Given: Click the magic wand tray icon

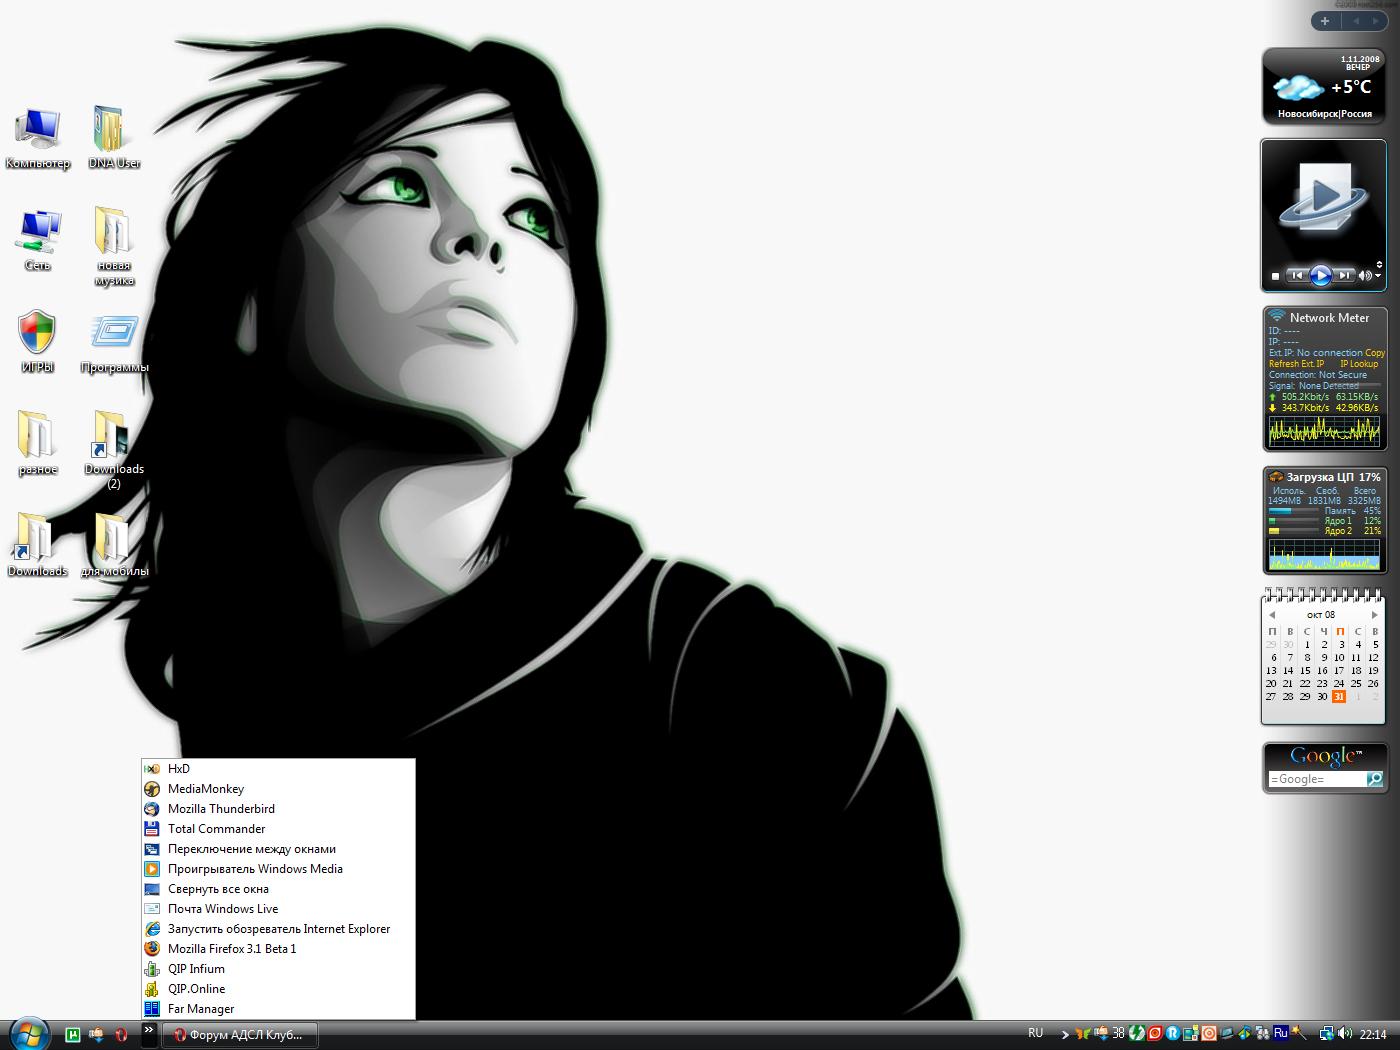Looking at the screenshot, I should point(1299,1034).
